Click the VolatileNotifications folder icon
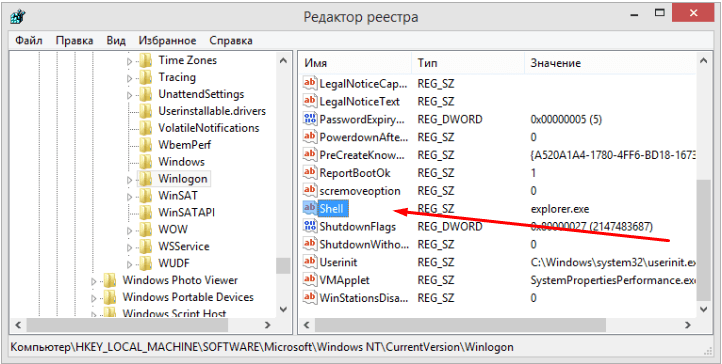This screenshot has width=722, height=364. 146,128
